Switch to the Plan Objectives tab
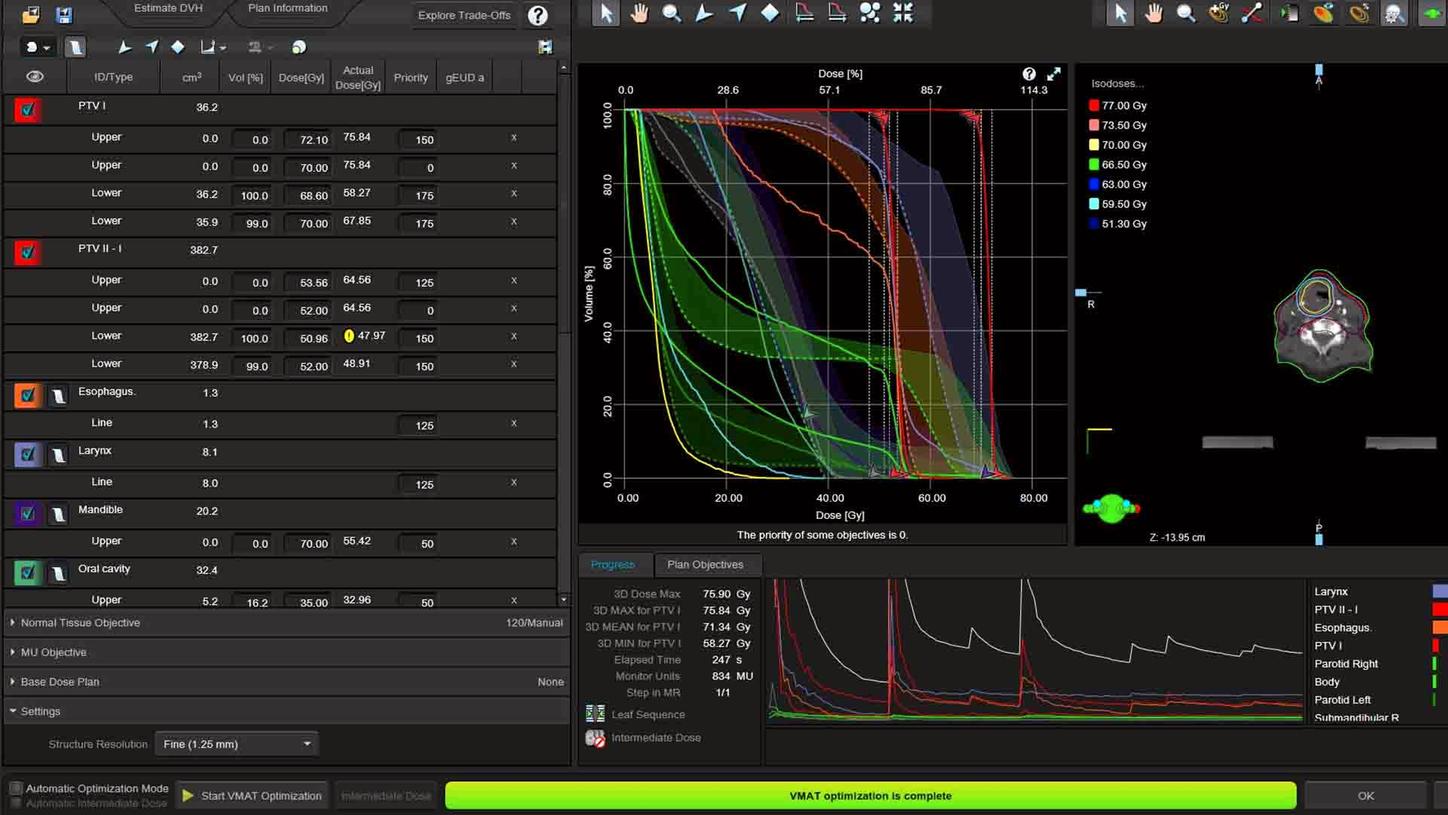1448x815 pixels. (704, 564)
